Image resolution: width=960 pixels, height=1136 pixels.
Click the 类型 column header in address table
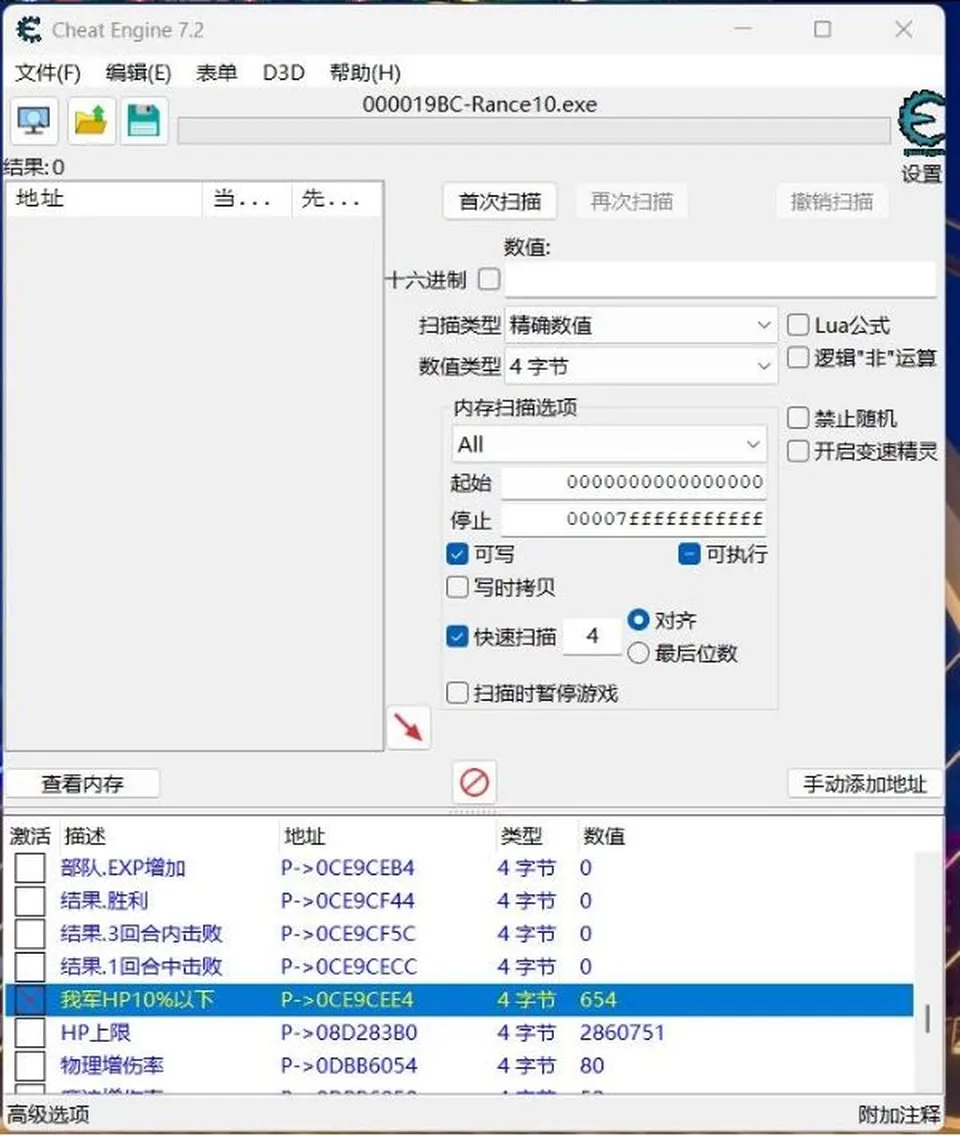tap(522, 836)
